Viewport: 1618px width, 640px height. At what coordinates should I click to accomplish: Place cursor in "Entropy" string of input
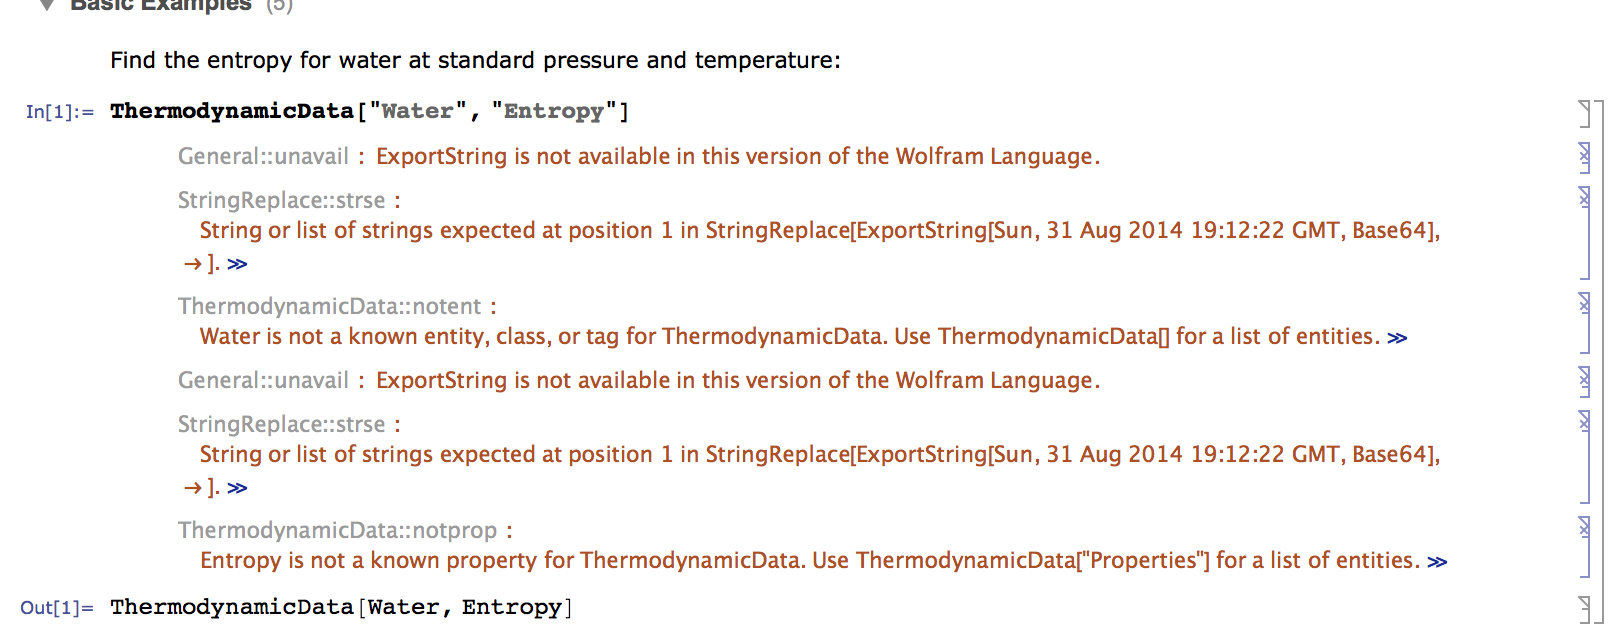point(554,111)
